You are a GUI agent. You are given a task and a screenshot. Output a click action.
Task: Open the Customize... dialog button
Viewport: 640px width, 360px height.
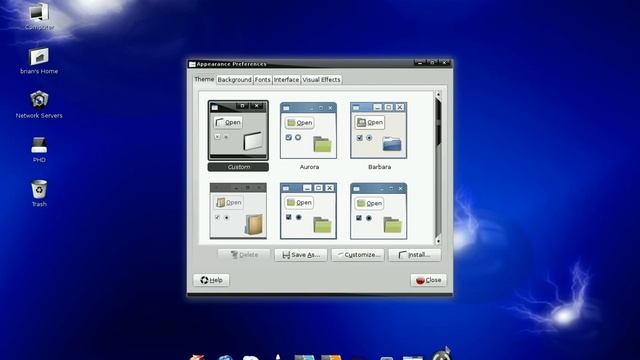358,255
